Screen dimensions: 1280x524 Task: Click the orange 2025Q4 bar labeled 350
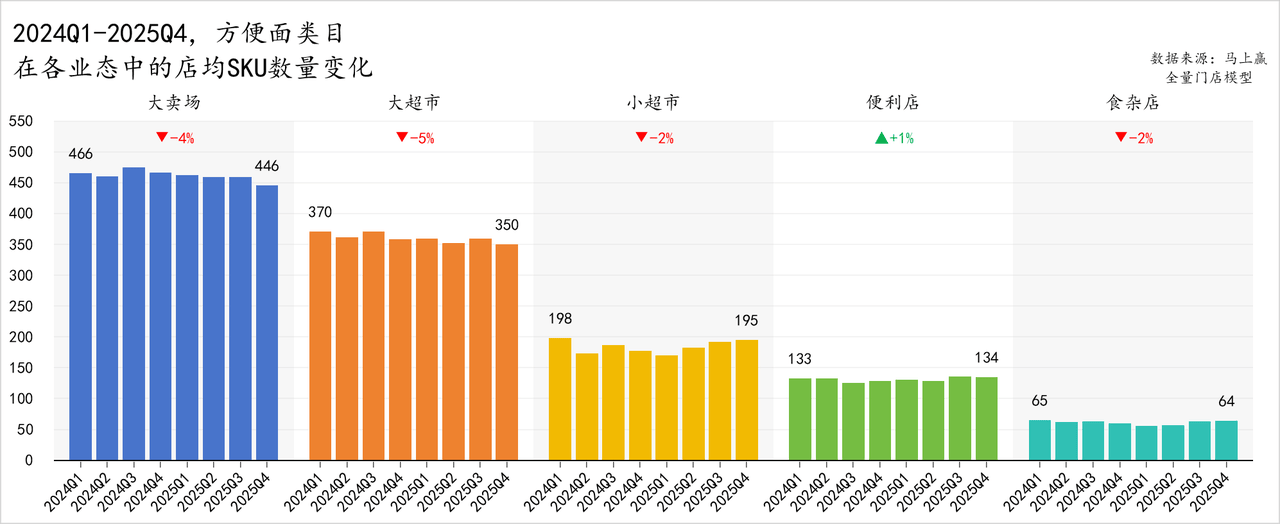pos(507,352)
